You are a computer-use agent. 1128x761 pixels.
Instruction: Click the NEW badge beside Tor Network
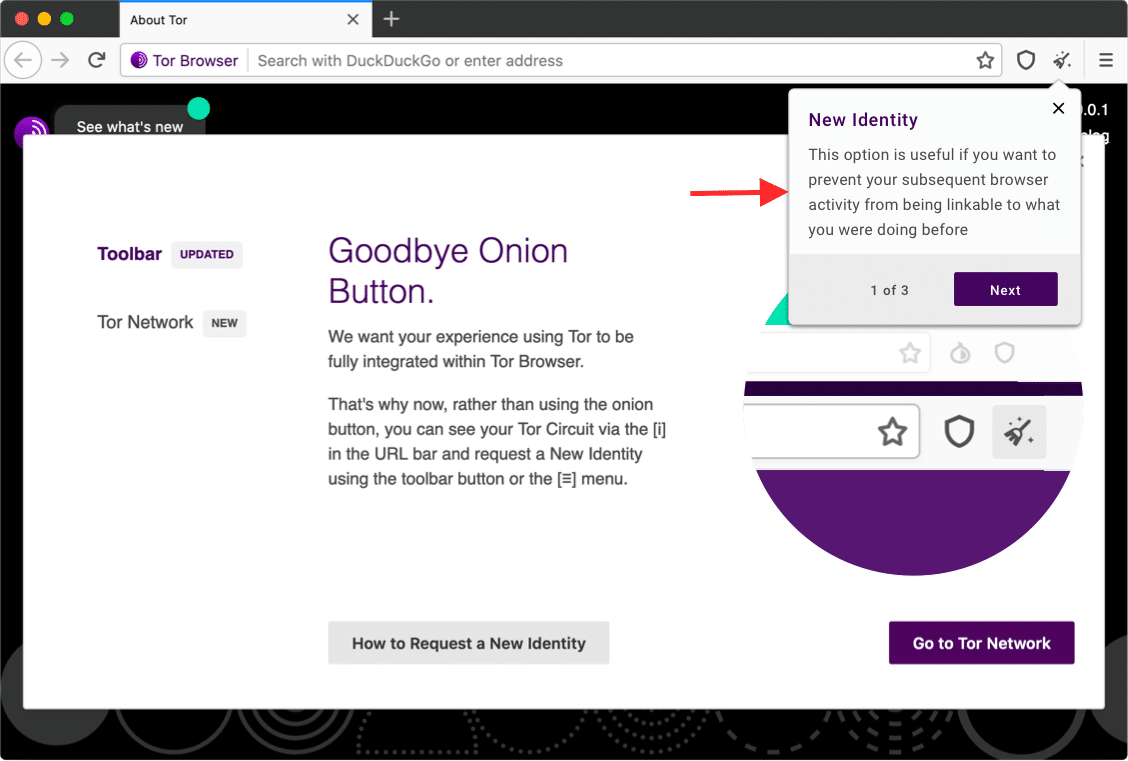pos(224,323)
